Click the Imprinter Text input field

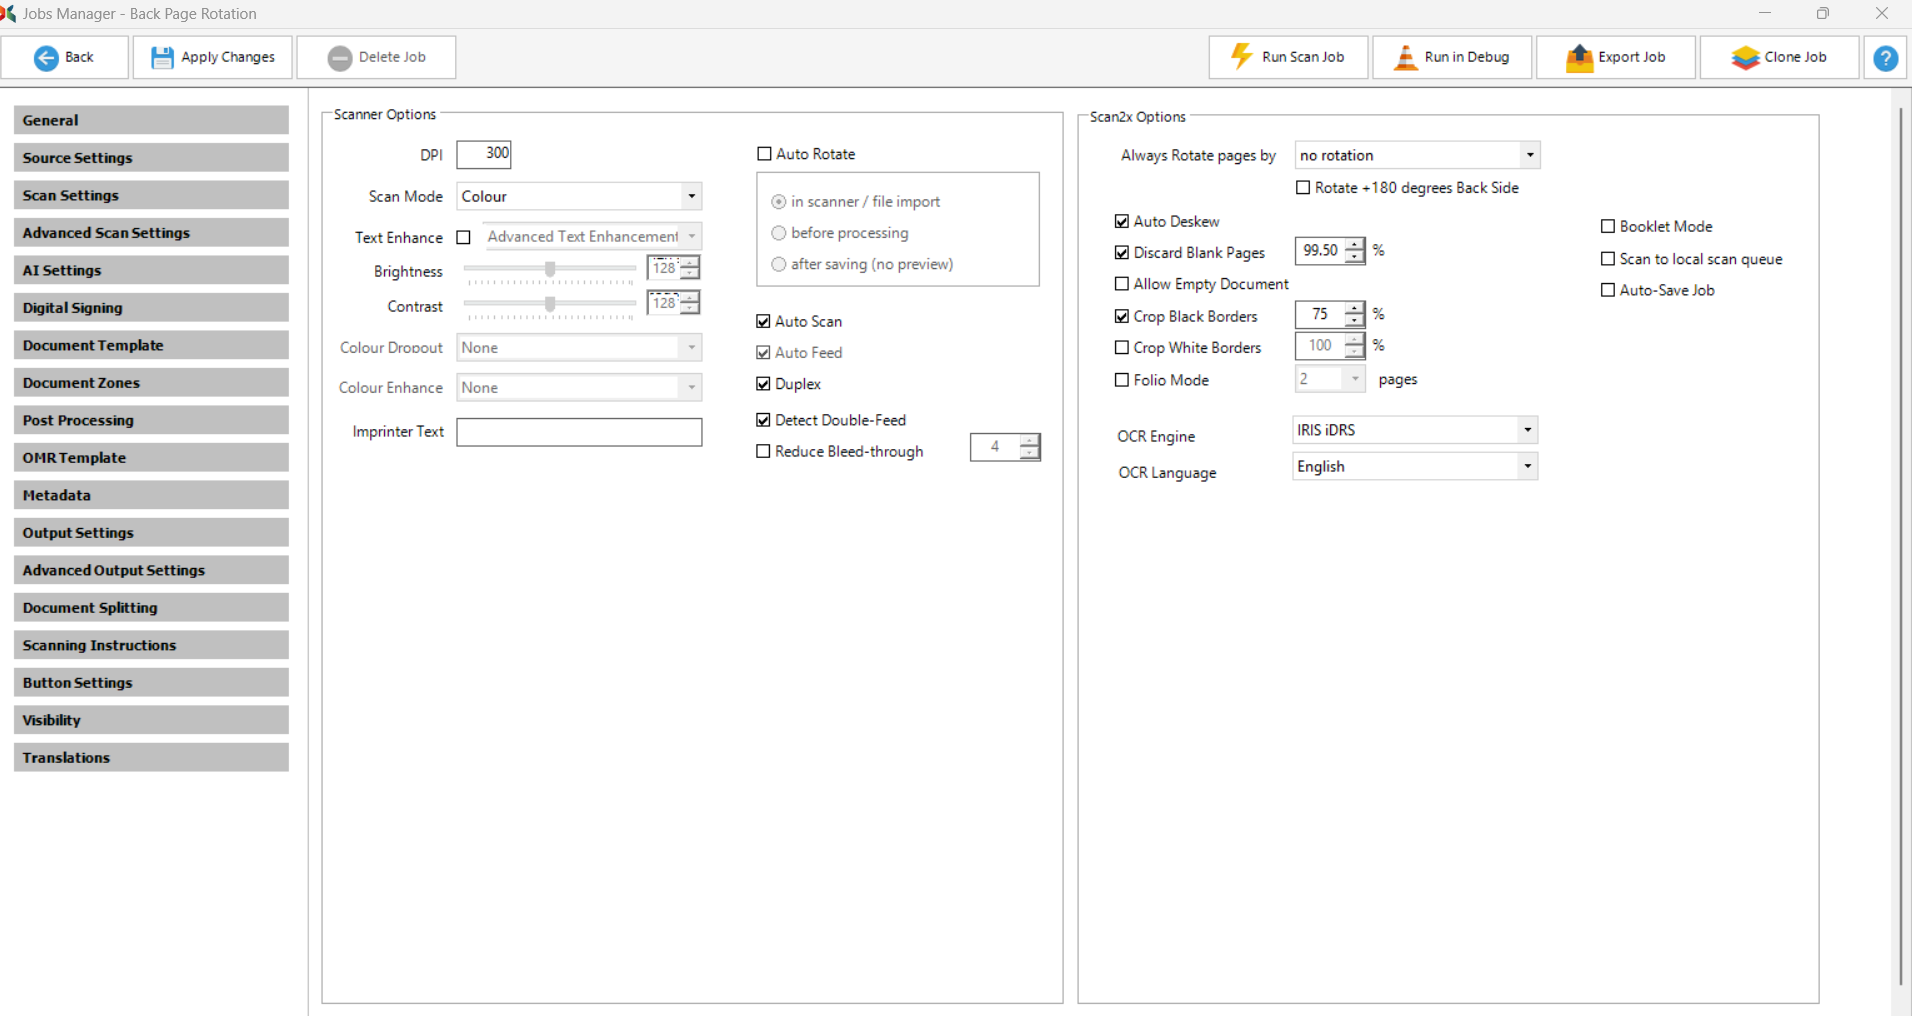coord(579,432)
